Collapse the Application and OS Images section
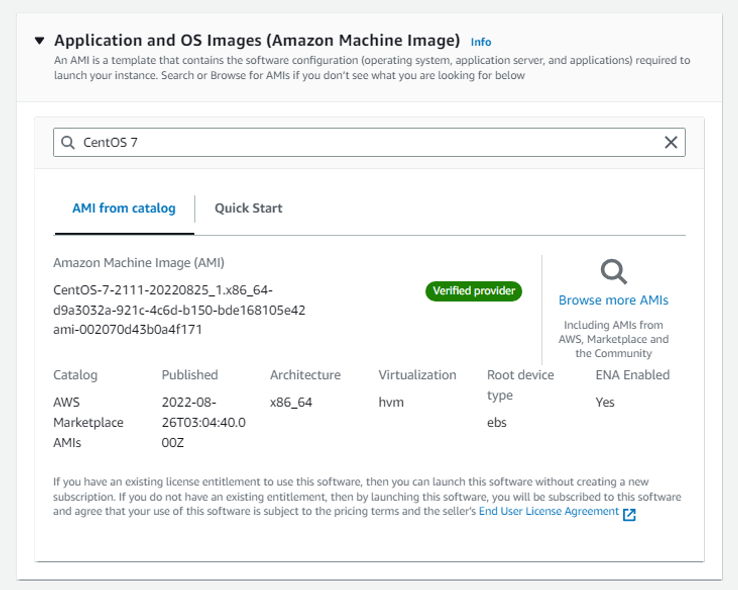The image size is (738, 590). tap(39, 41)
